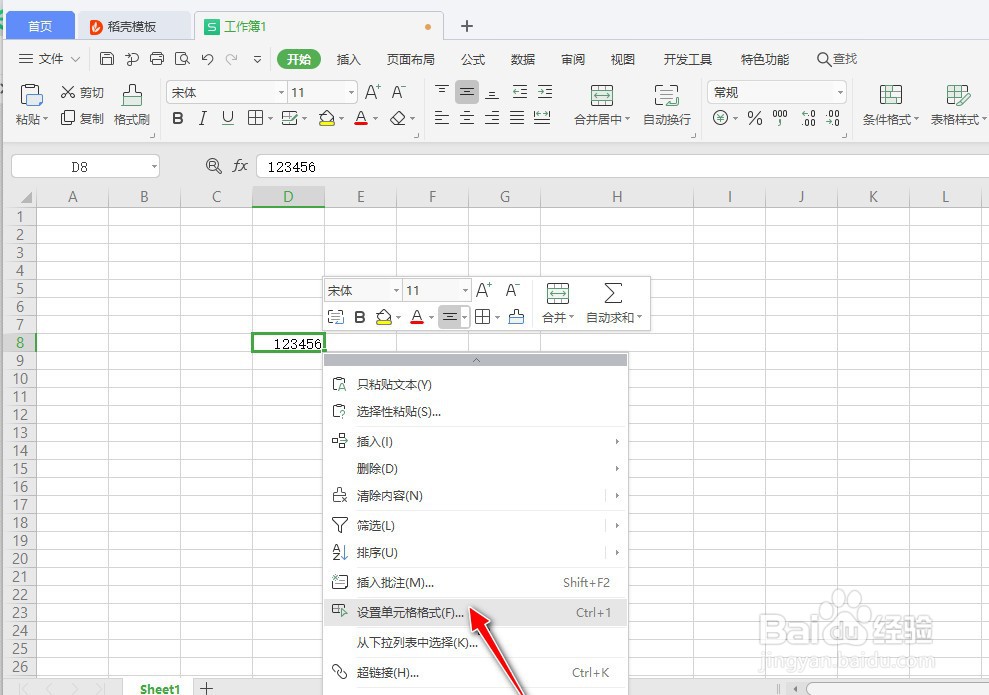Toggle middle vertical alignment in ribbon
Image resolution: width=989 pixels, height=695 pixels.
point(467,92)
